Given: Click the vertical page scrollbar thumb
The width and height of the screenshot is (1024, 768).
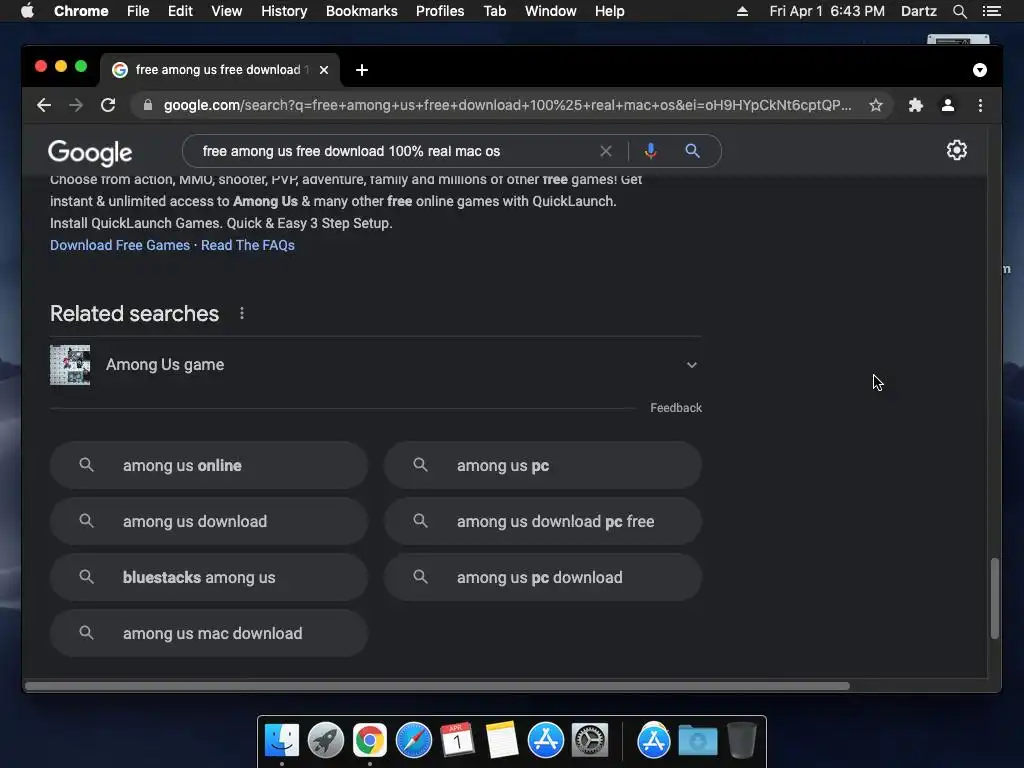Looking at the screenshot, I should 994,598.
